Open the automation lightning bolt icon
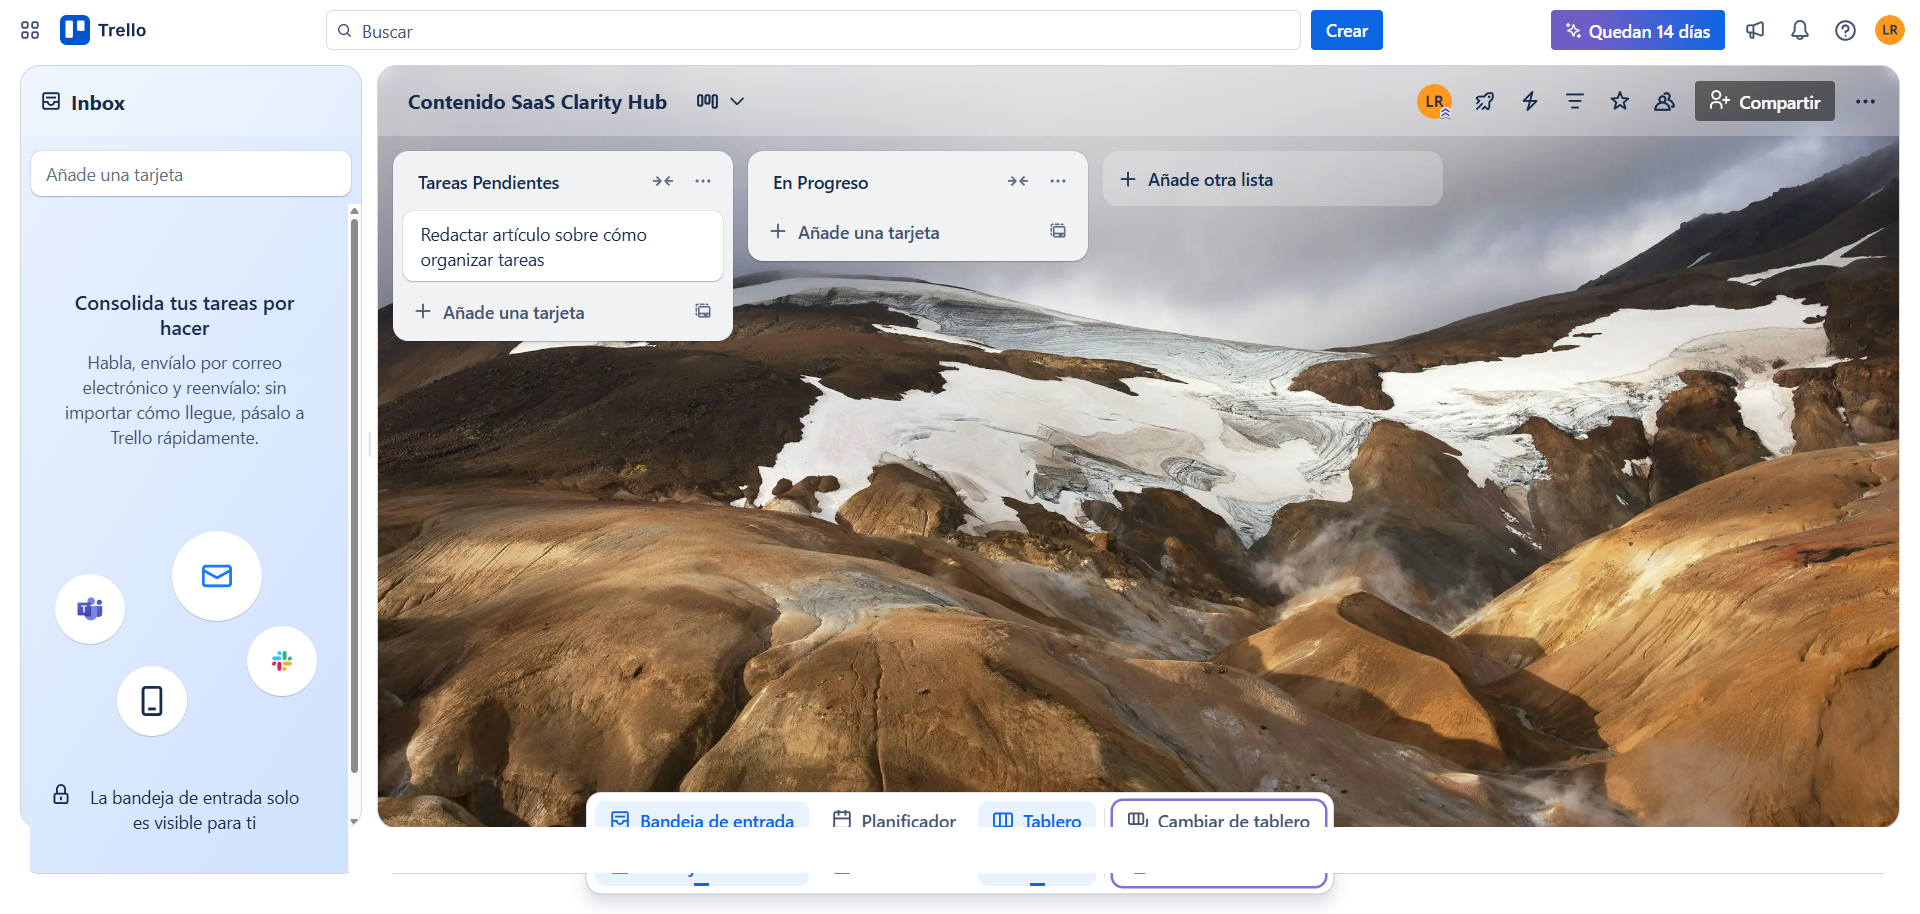1920x914 pixels. click(1530, 101)
